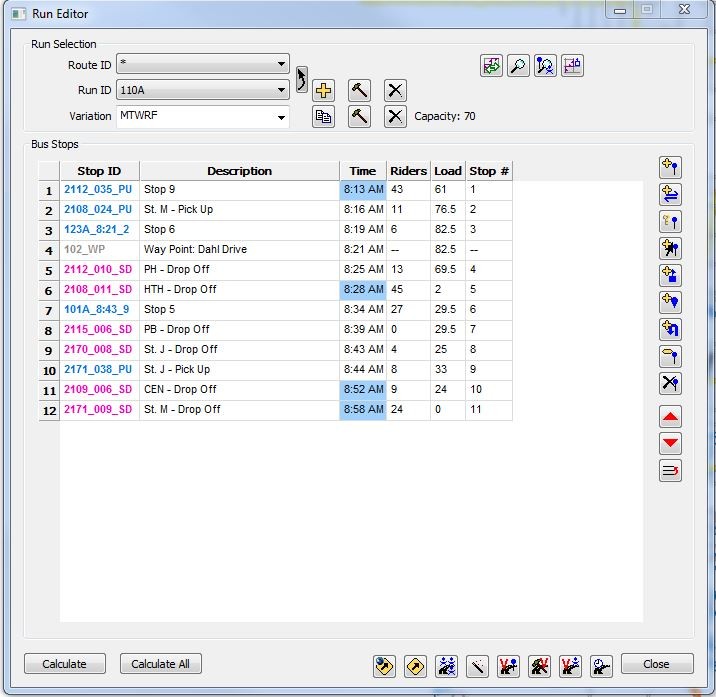Click the Time column header
The image size is (716, 697).
(x=363, y=171)
